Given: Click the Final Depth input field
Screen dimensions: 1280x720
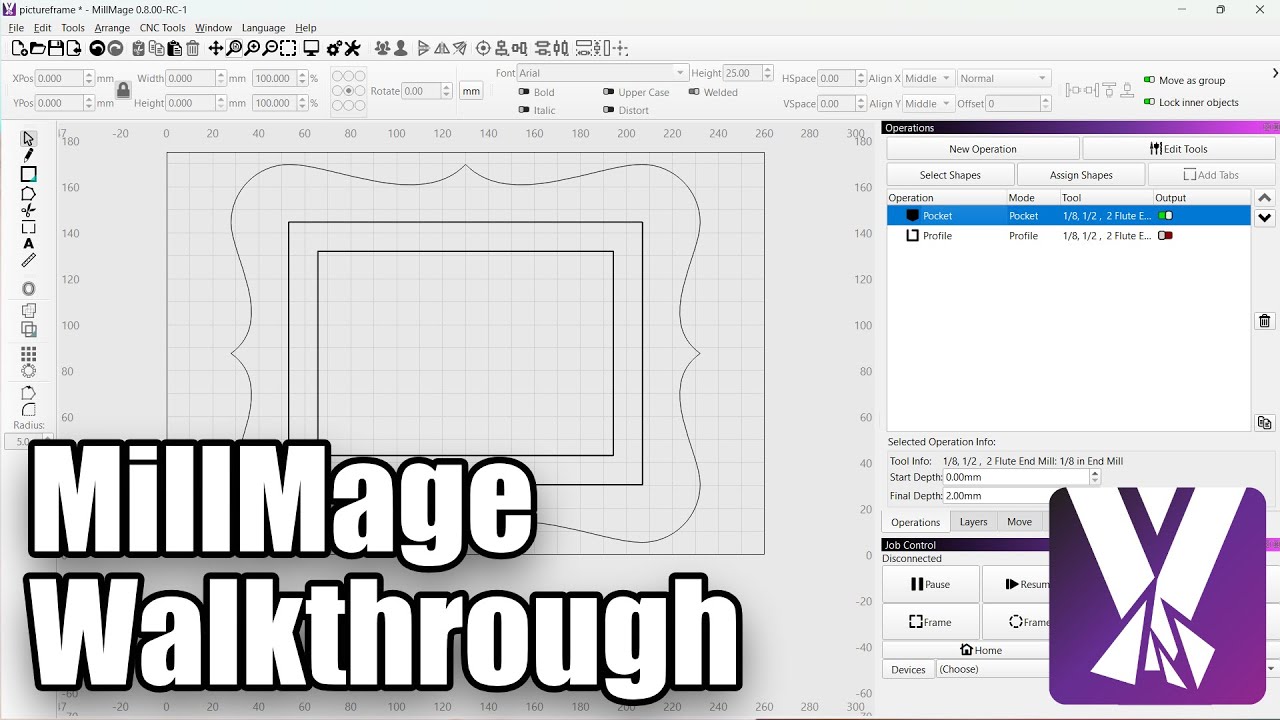Looking at the screenshot, I should (1016, 495).
